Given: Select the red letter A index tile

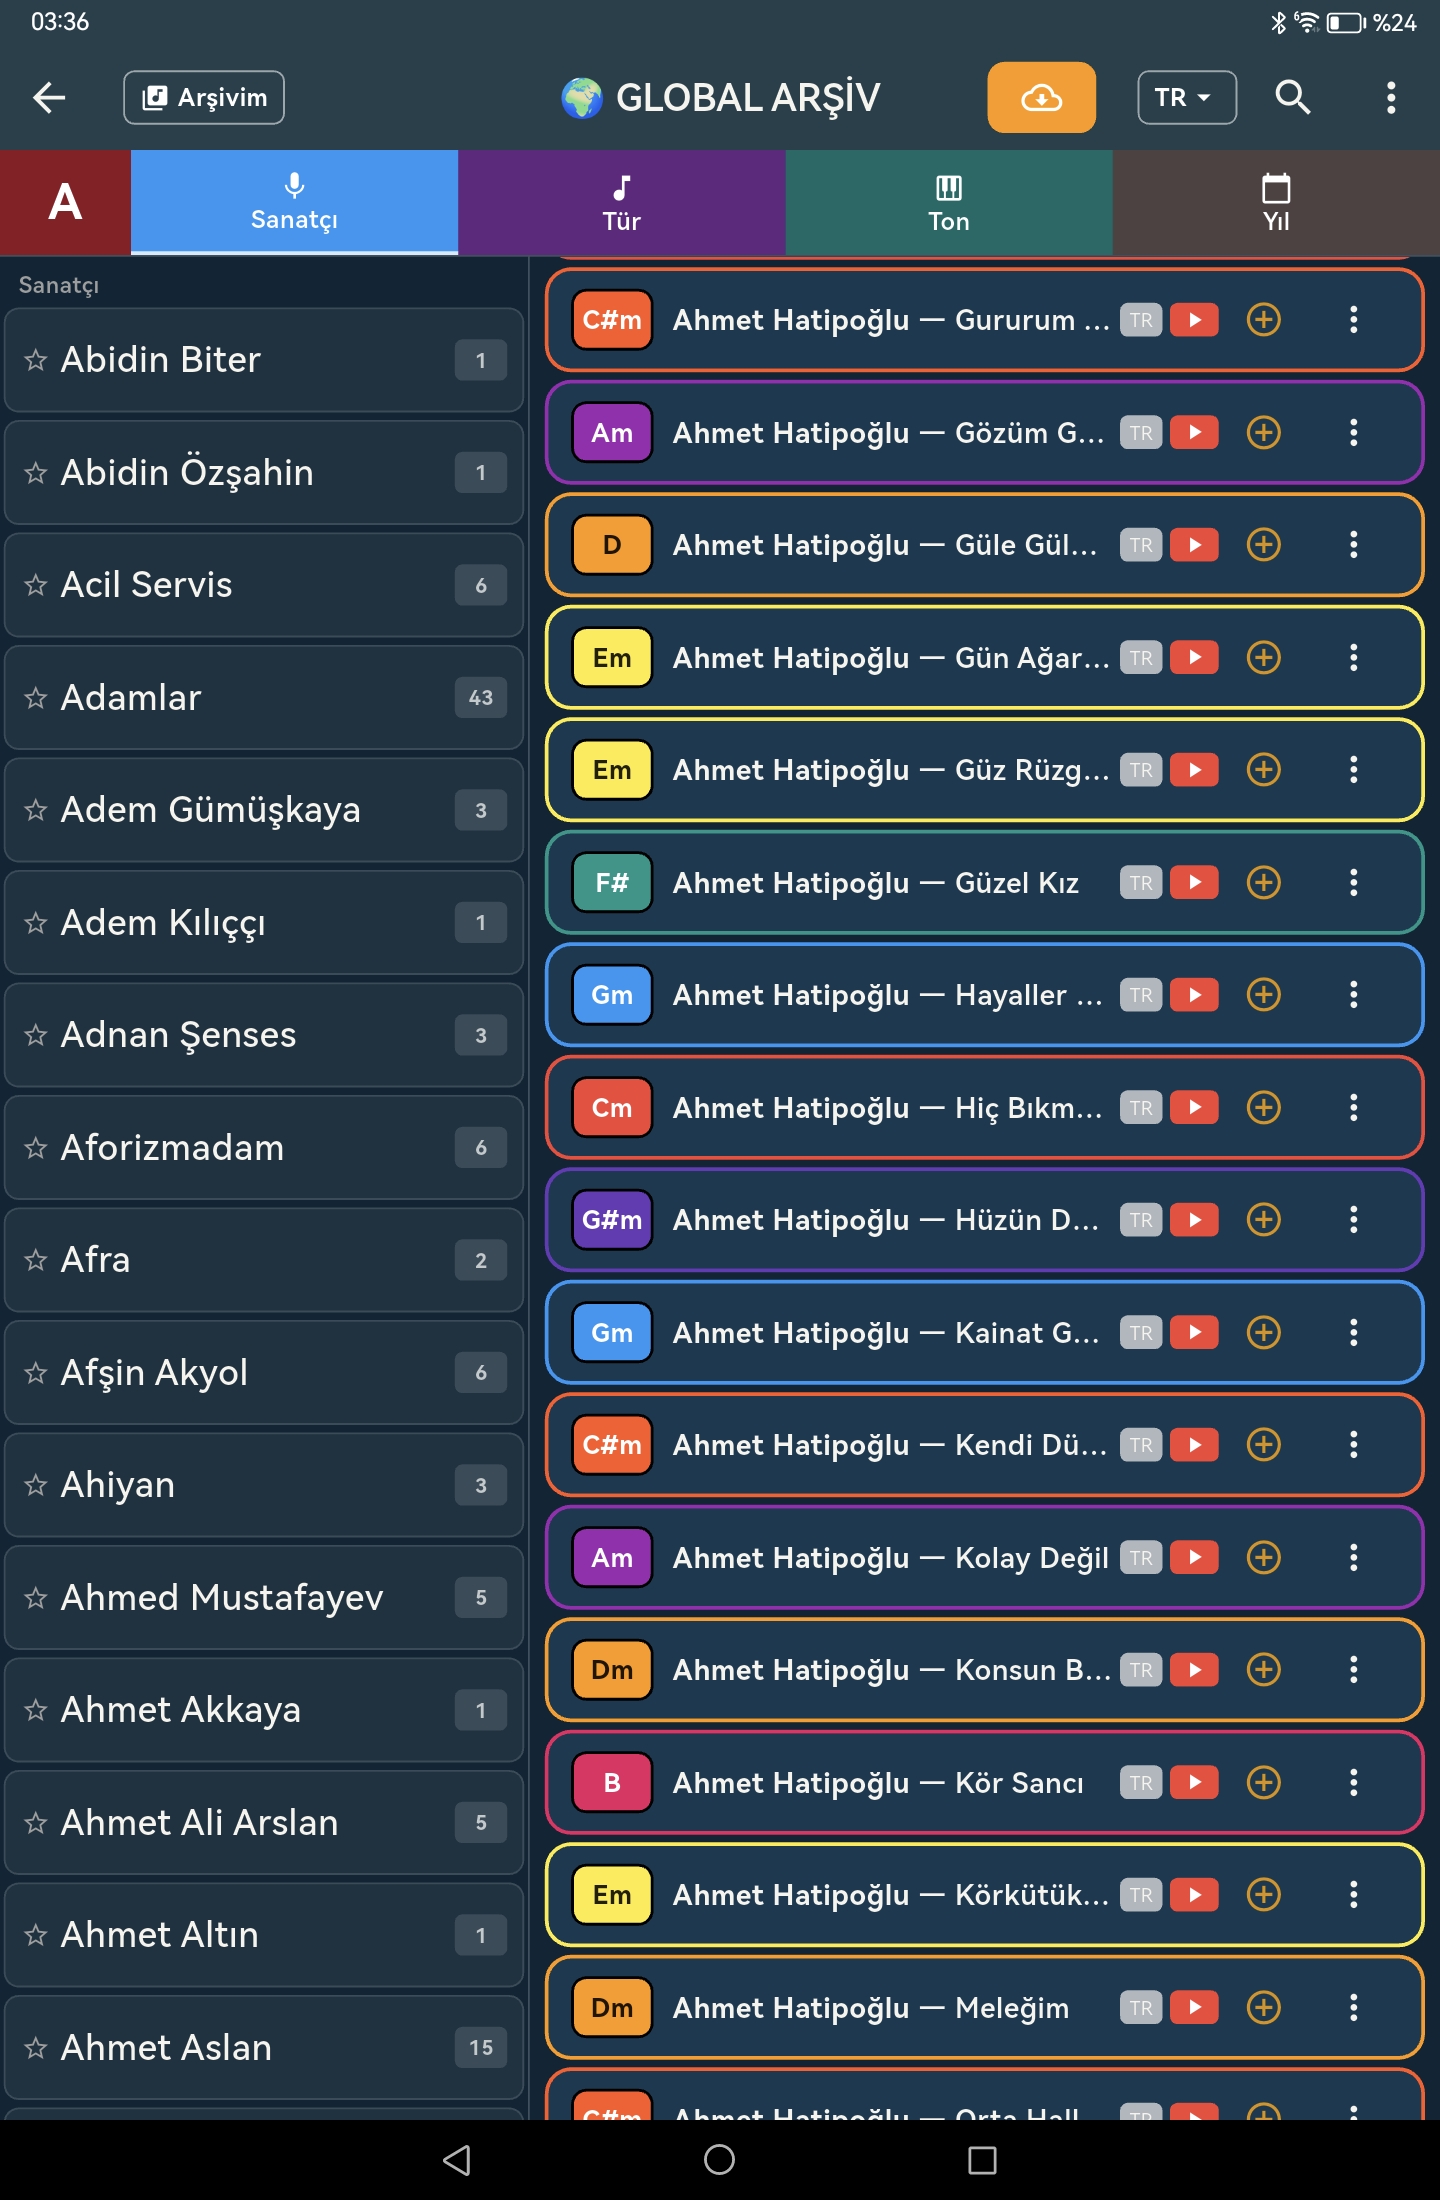Looking at the screenshot, I should [65, 203].
